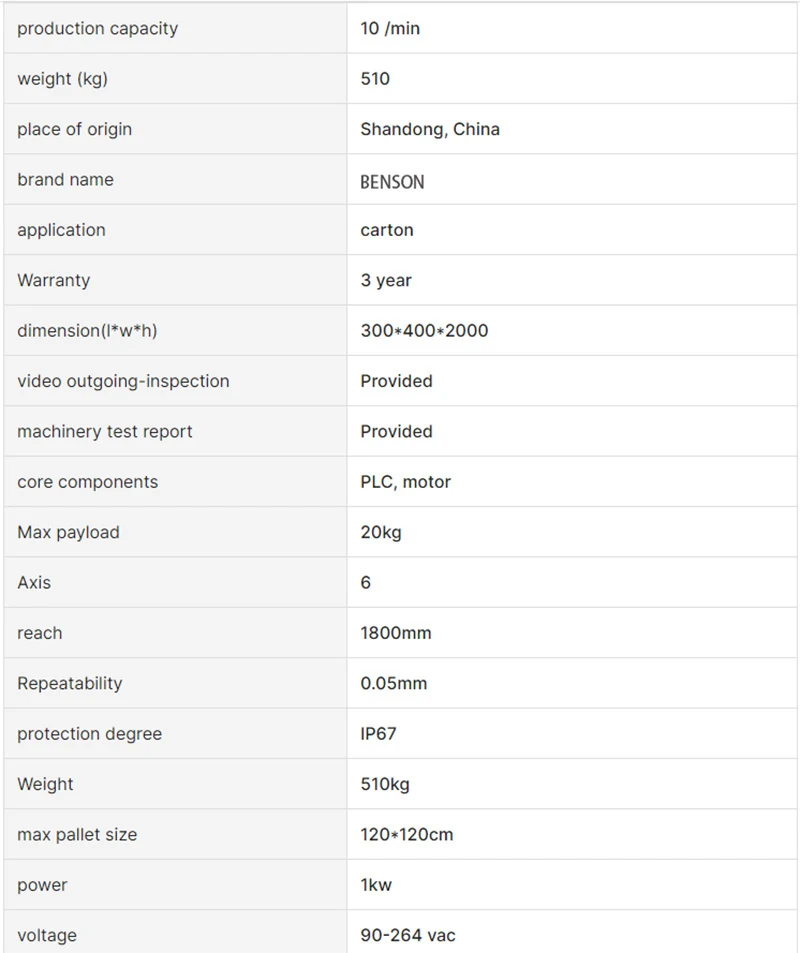Click the Warranty 3 year value
Screen dimensions: 800x953
386,281
